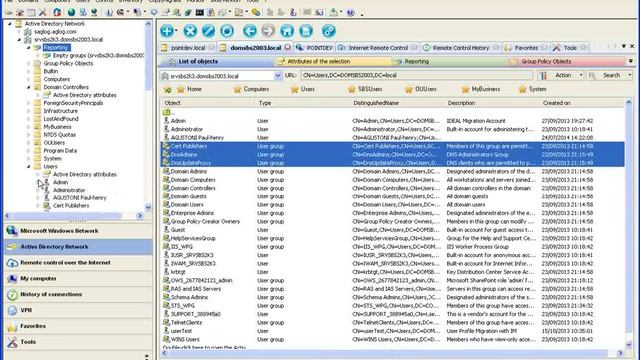This screenshot has width=640, height=360.
Task: Close the domsbs2003.local tab via its red icon
Action: (x=288, y=47)
